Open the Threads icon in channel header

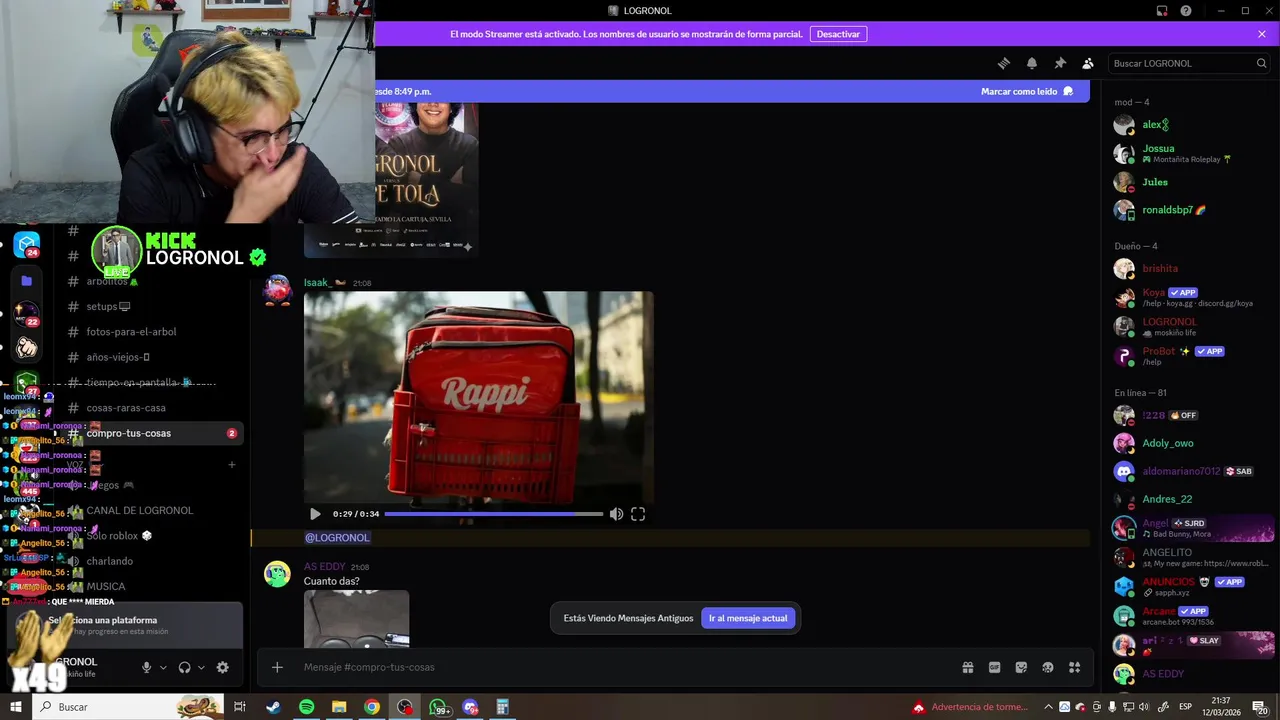[x=1003, y=63]
